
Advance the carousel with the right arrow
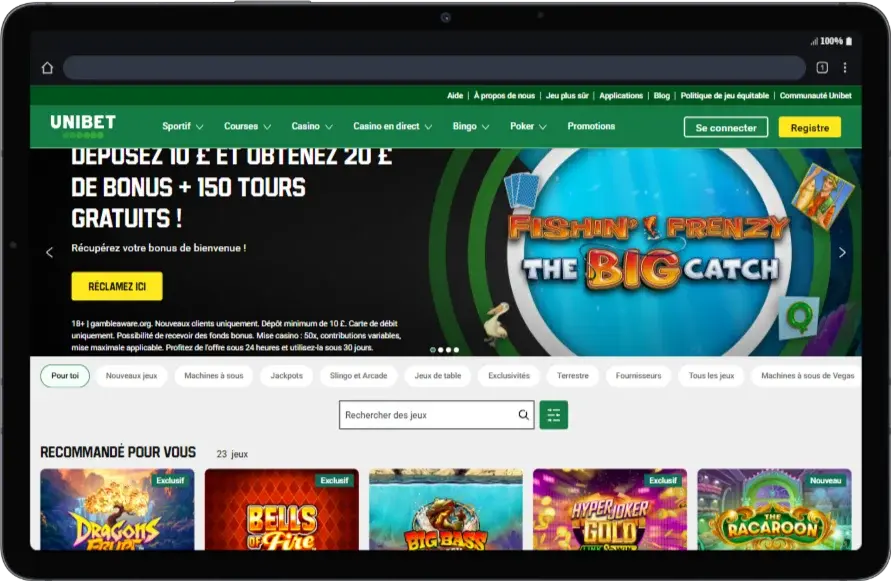point(842,253)
